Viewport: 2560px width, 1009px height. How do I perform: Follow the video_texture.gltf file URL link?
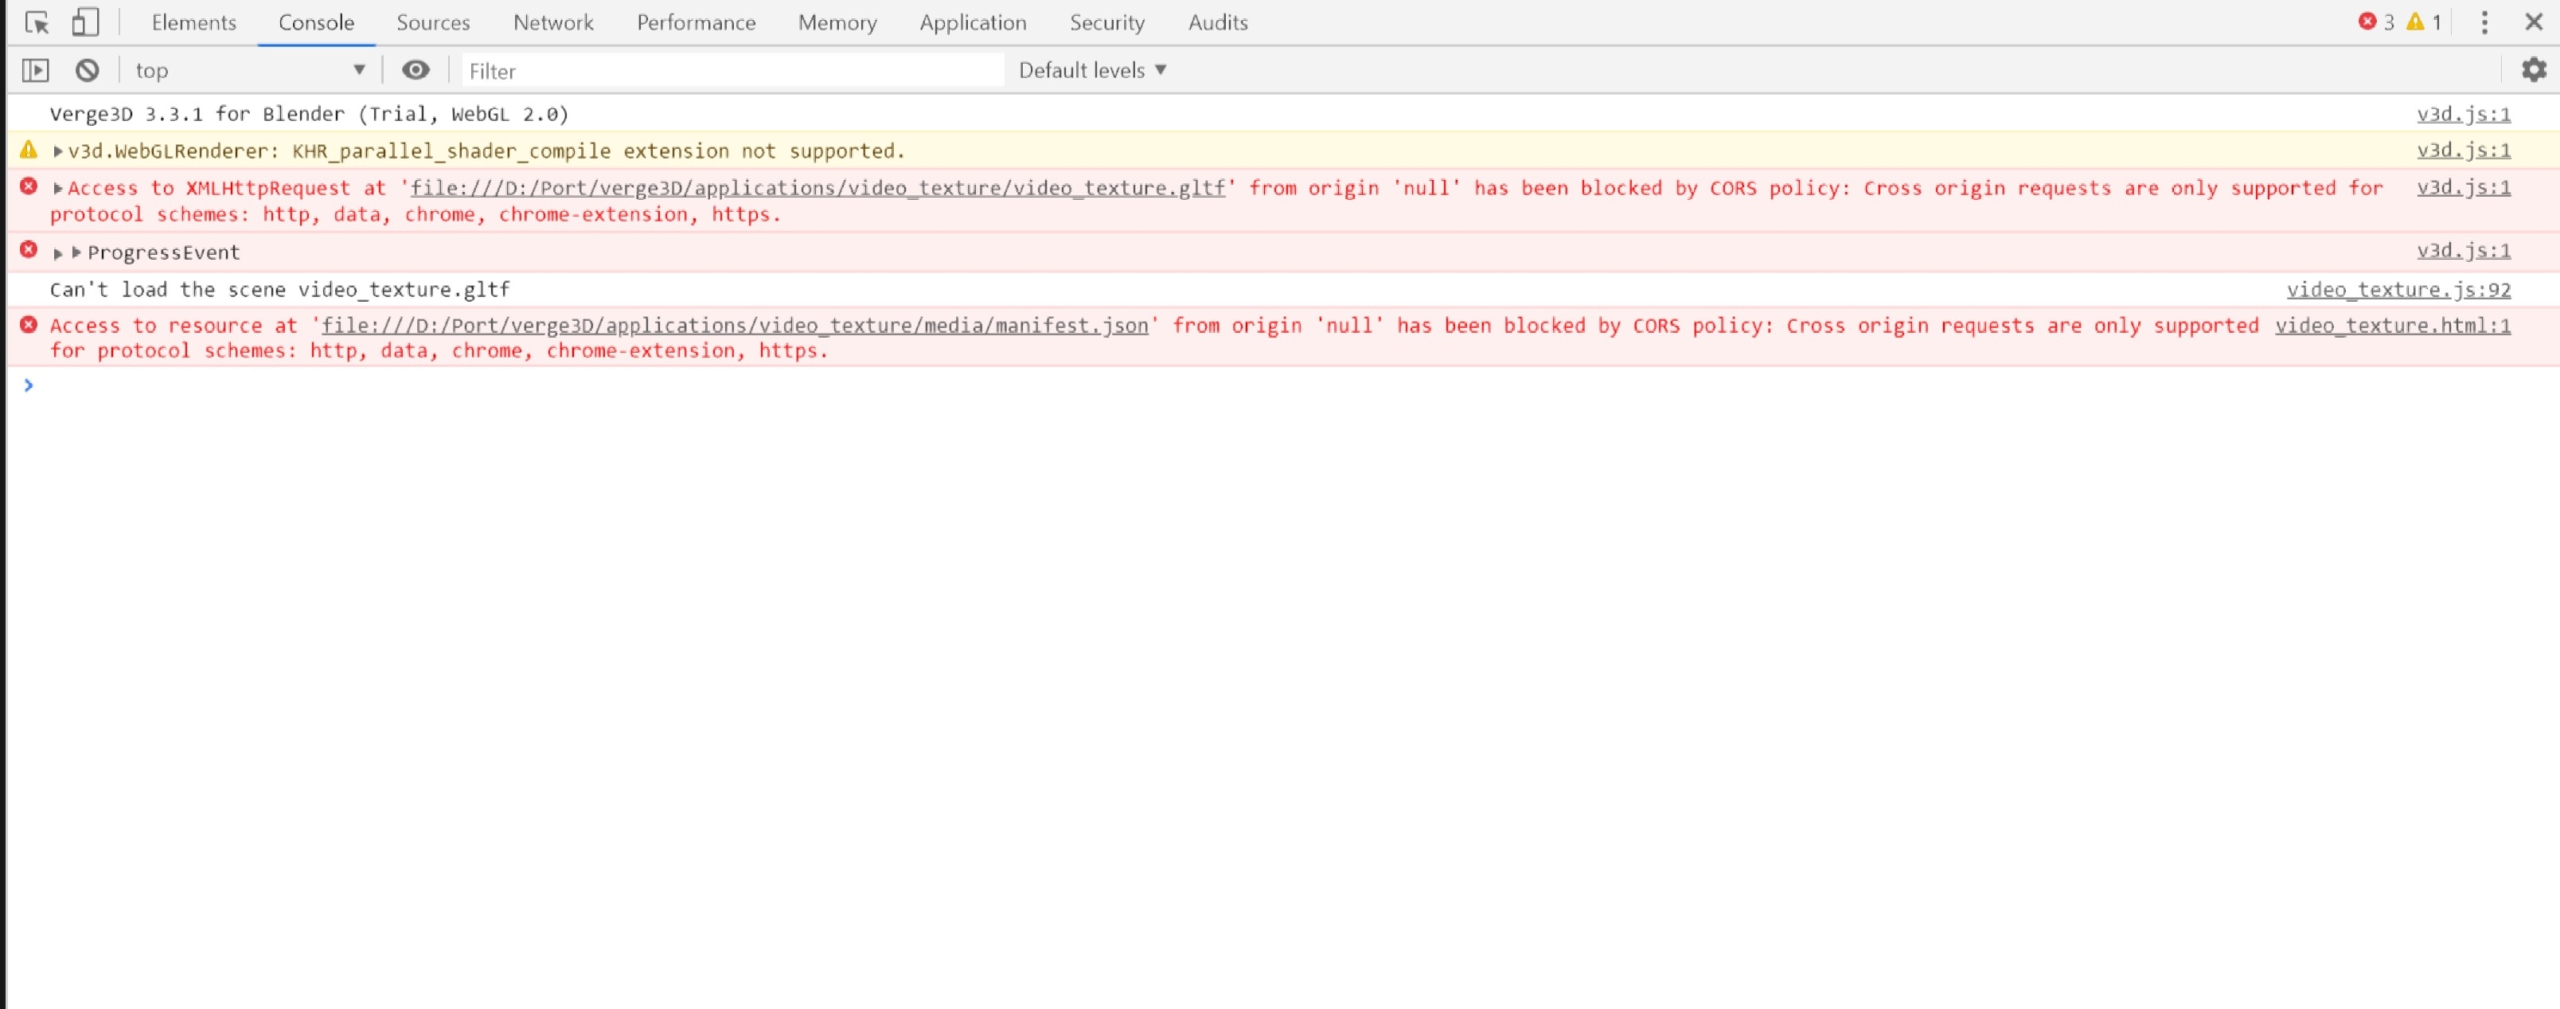point(818,188)
